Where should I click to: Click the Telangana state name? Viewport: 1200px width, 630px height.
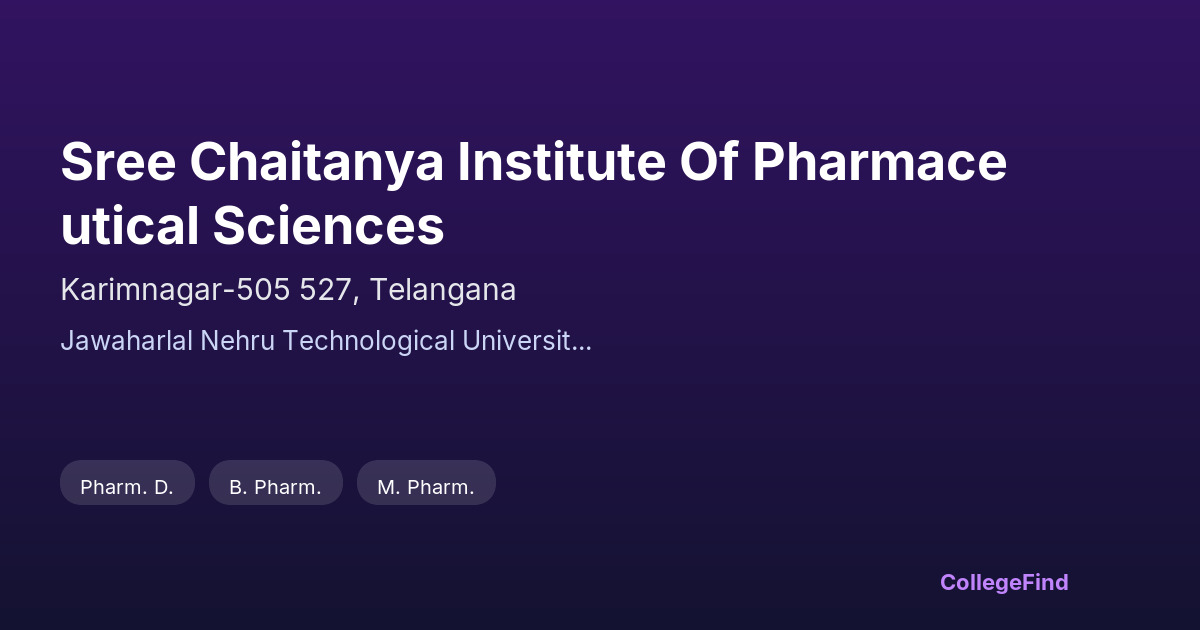443,290
